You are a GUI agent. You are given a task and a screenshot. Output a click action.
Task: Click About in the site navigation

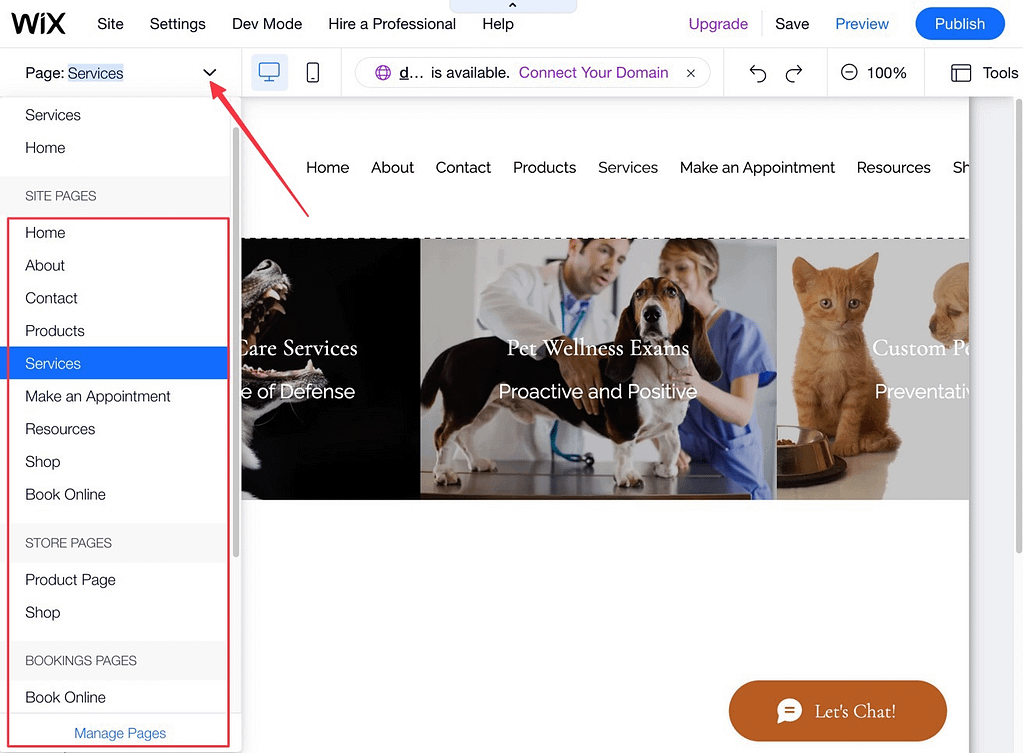click(392, 168)
